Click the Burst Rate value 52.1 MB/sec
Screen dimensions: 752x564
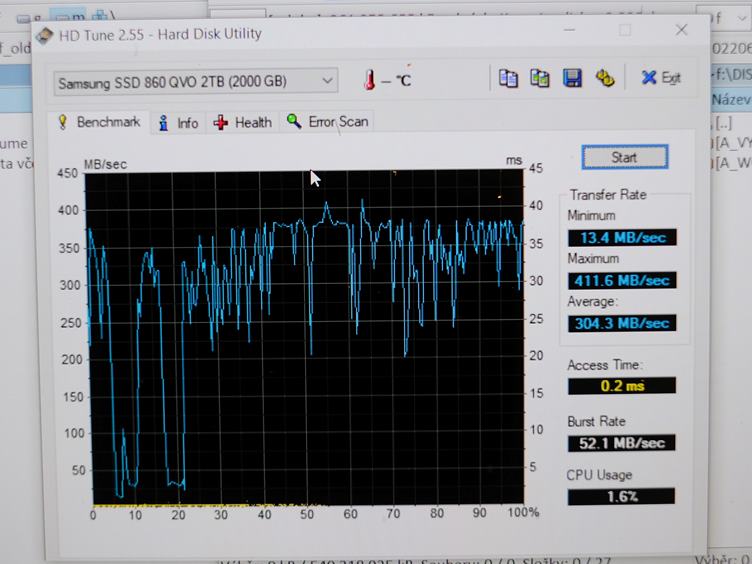pyautogui.click(x=622, y=443)
